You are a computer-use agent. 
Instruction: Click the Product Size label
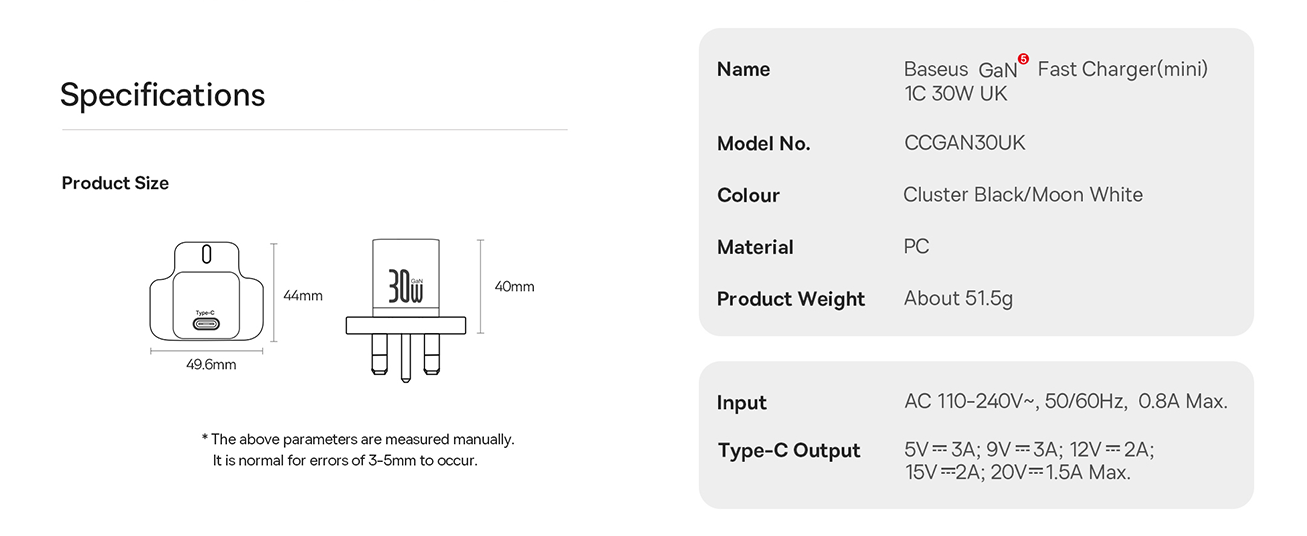(x=115, y=183)
